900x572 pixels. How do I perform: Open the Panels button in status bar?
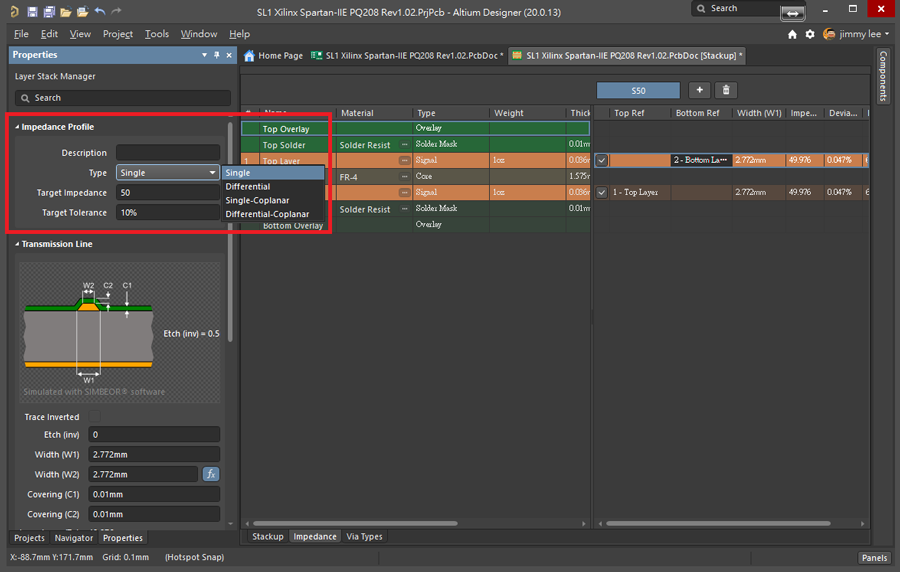[x=873, y=558]
